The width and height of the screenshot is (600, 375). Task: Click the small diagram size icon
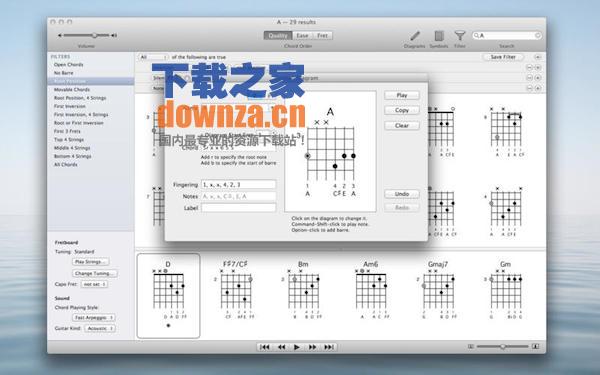point(471,347)
